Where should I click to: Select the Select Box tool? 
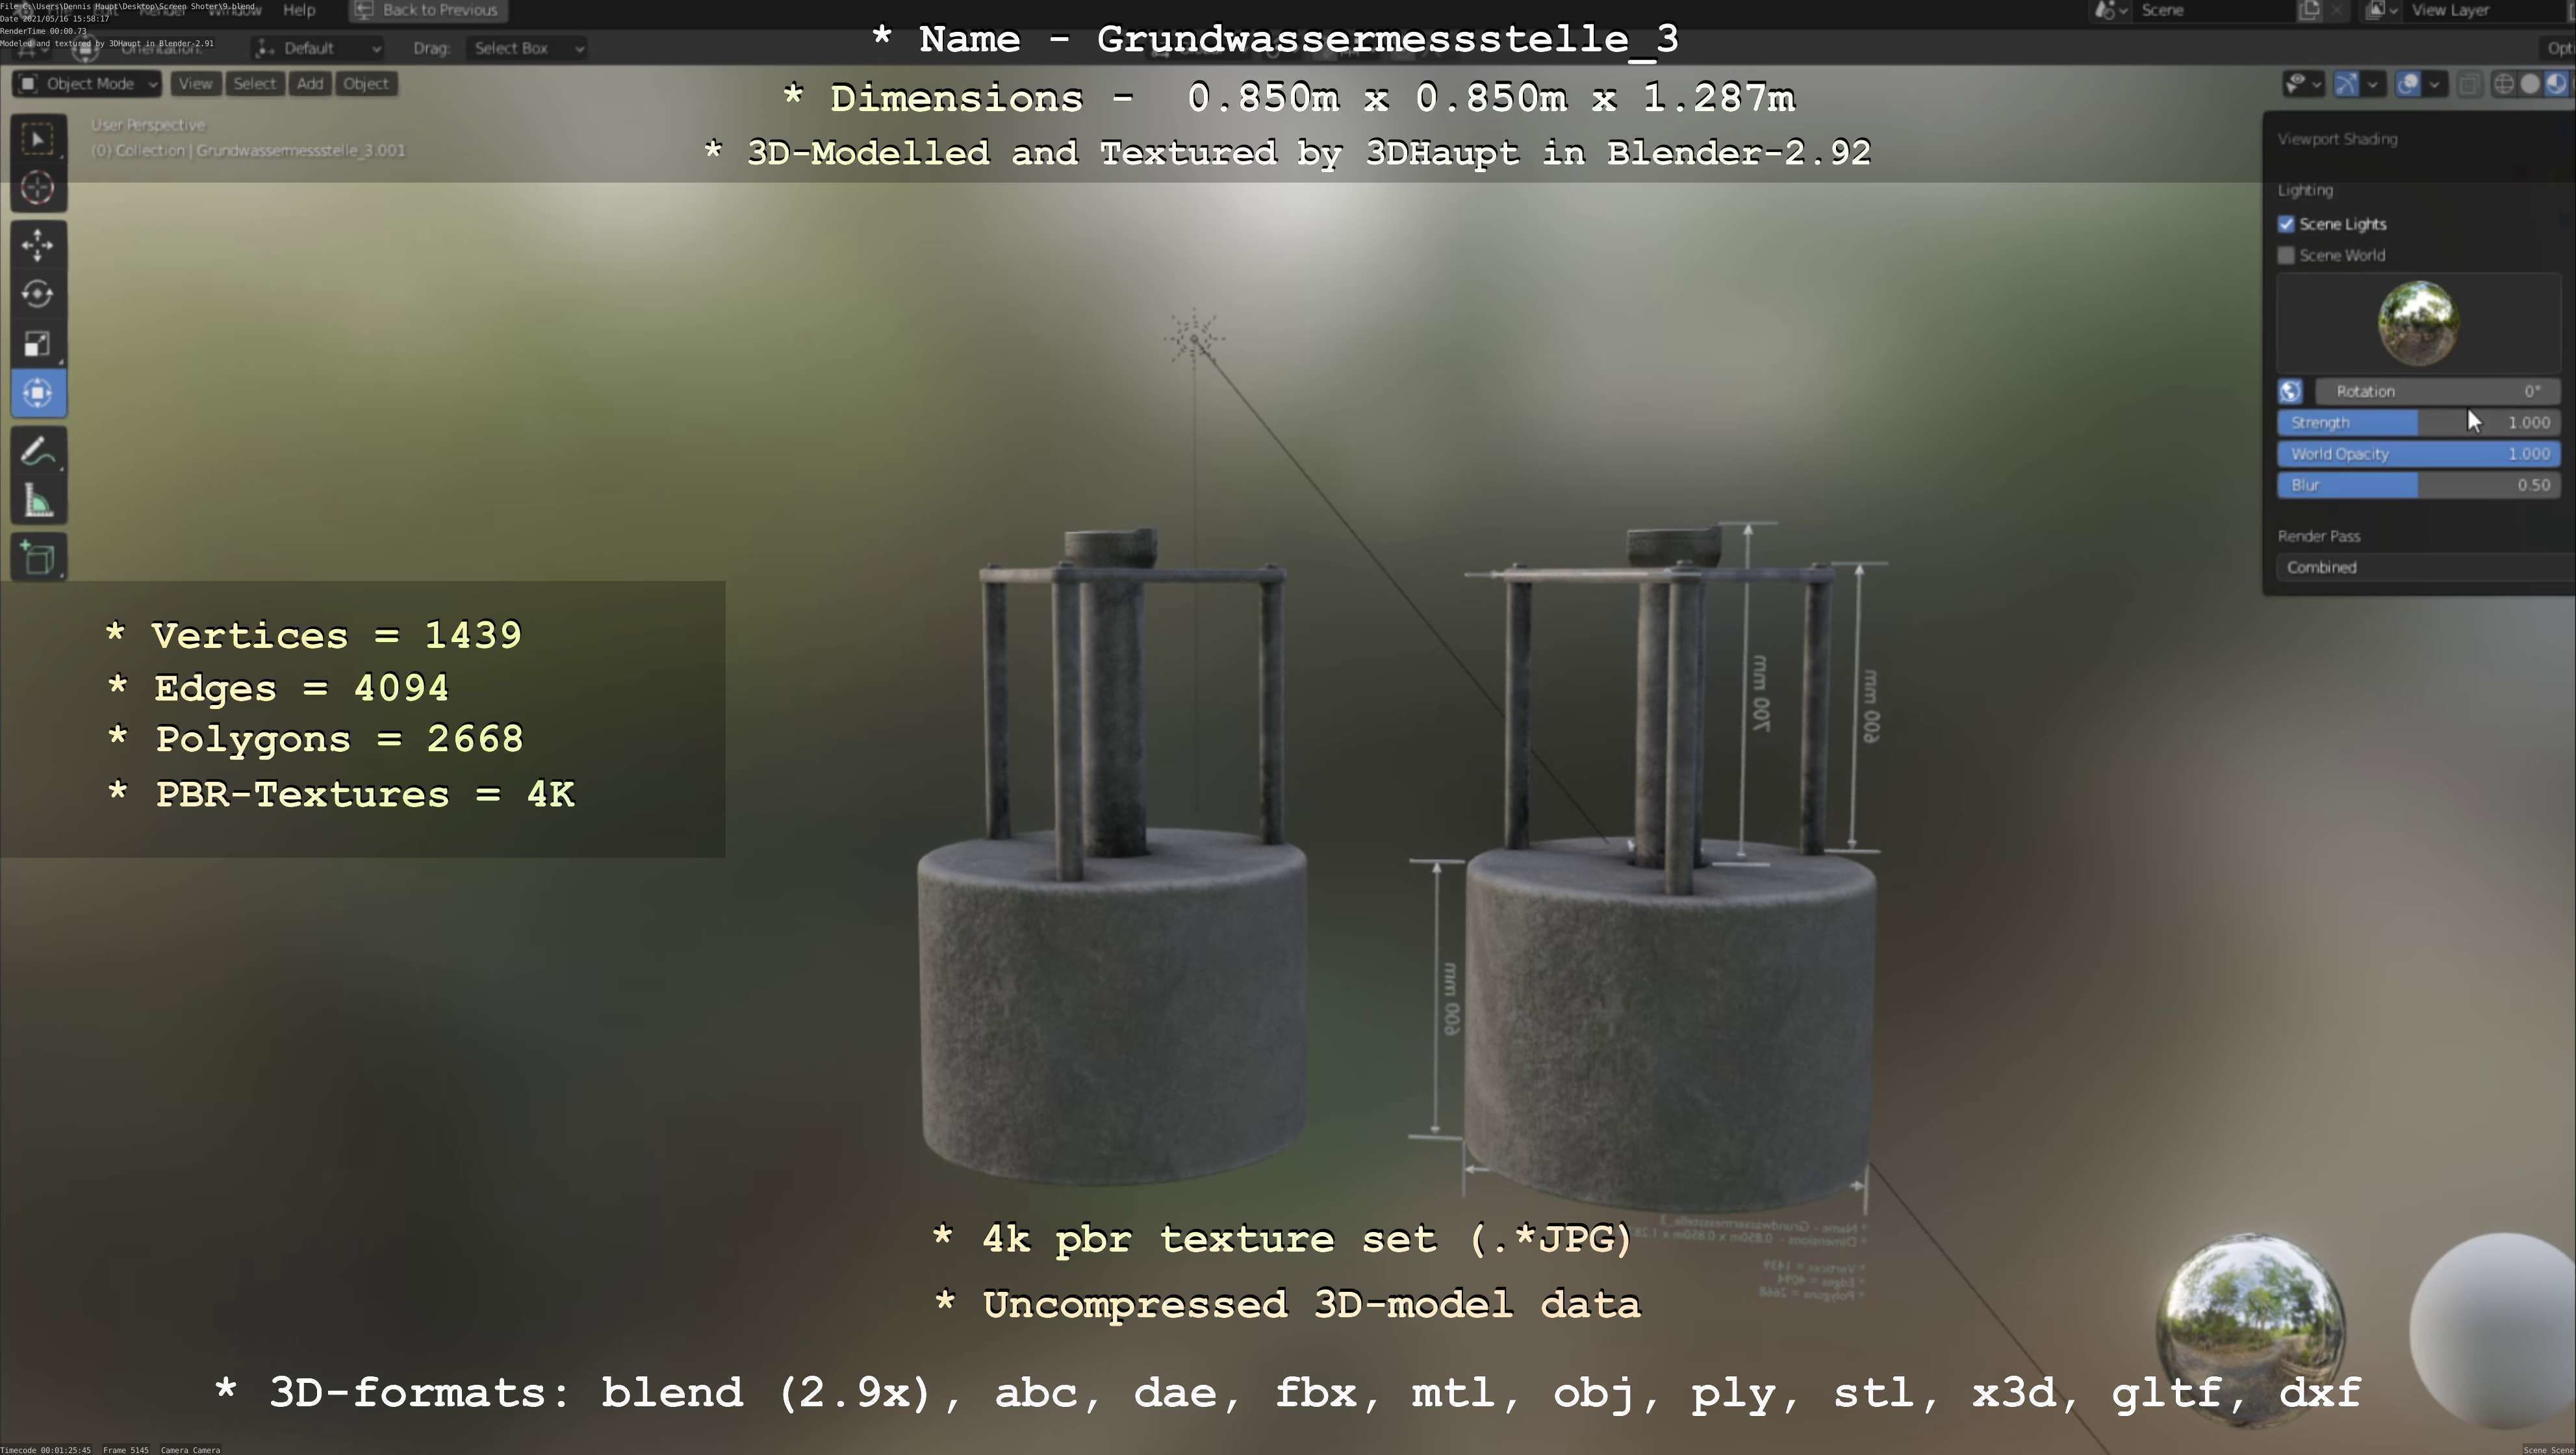click(x=38, y=138)
